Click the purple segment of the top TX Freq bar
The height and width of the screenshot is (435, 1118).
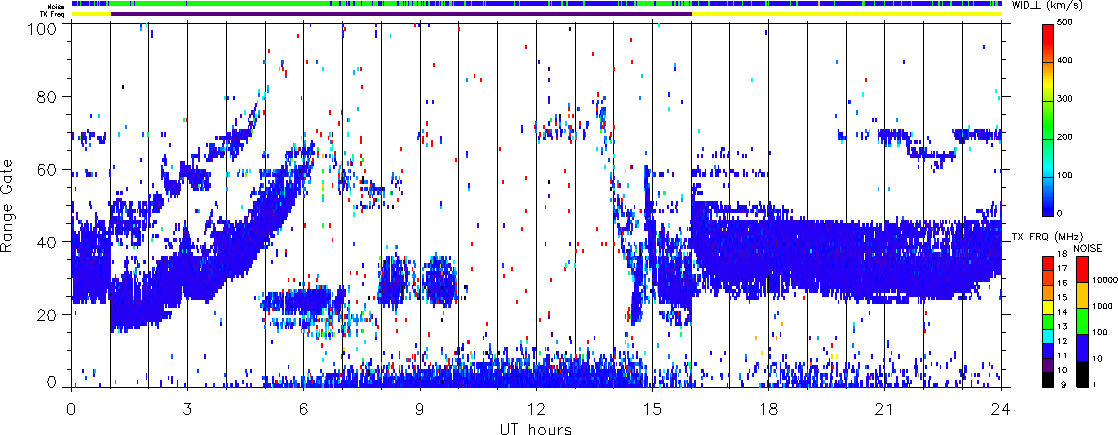(400, 14)
